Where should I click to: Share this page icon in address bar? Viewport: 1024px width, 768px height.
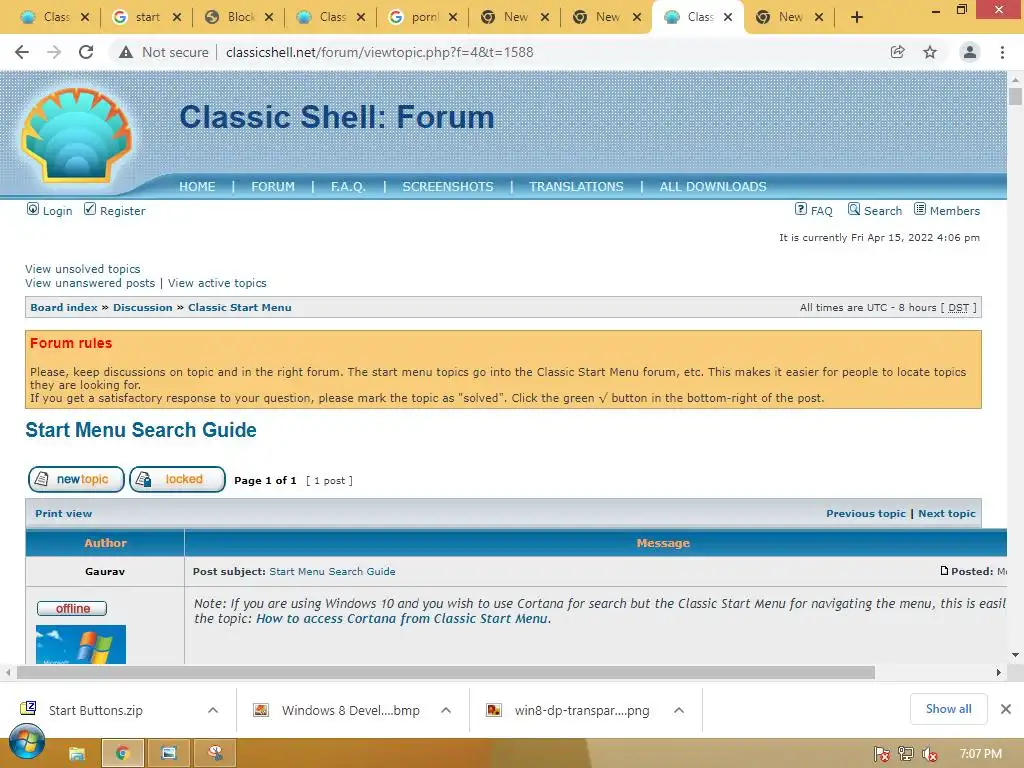[897, 52]
